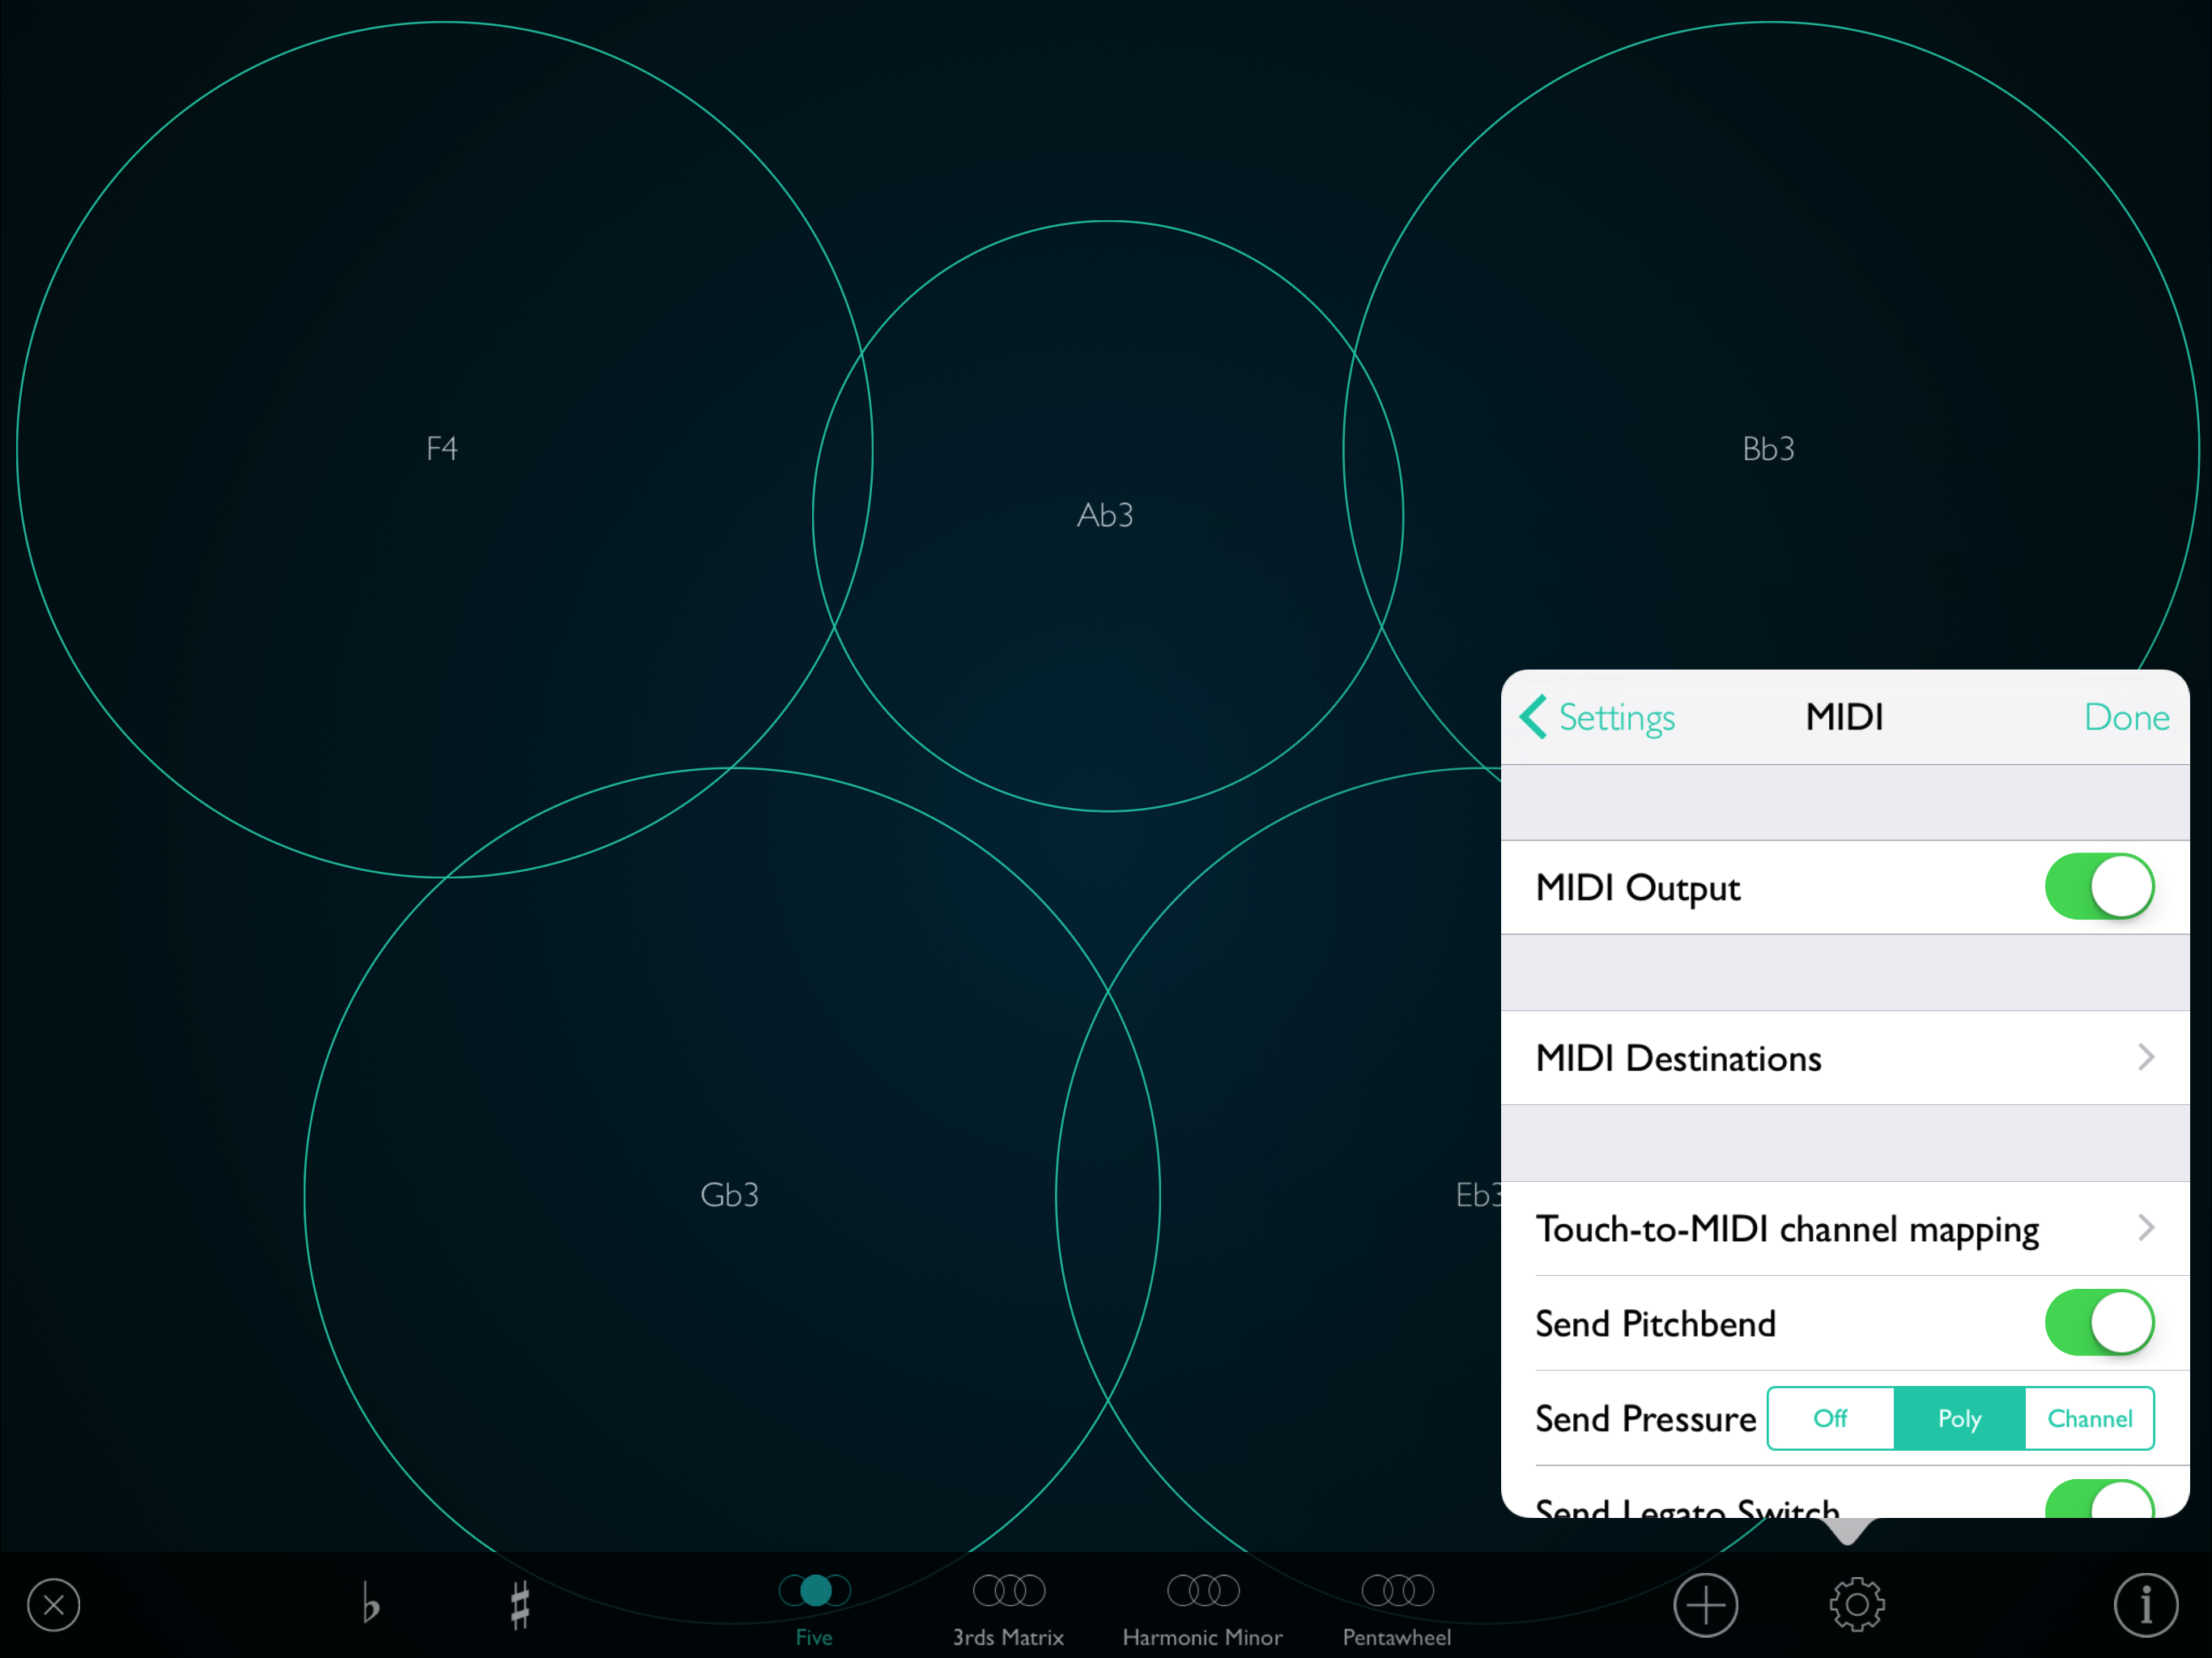Tap the flat transpose symbol

pyautogui.click(x=370, y=1602)
